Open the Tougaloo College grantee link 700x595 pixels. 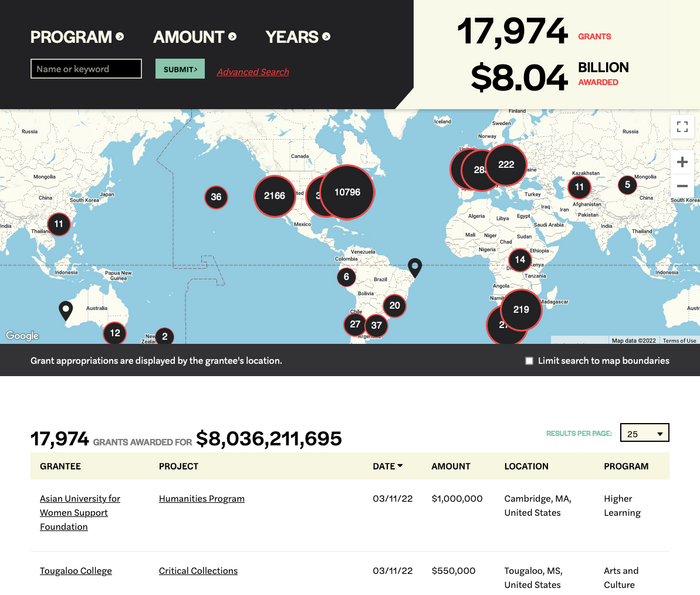(x=76, y=571)
